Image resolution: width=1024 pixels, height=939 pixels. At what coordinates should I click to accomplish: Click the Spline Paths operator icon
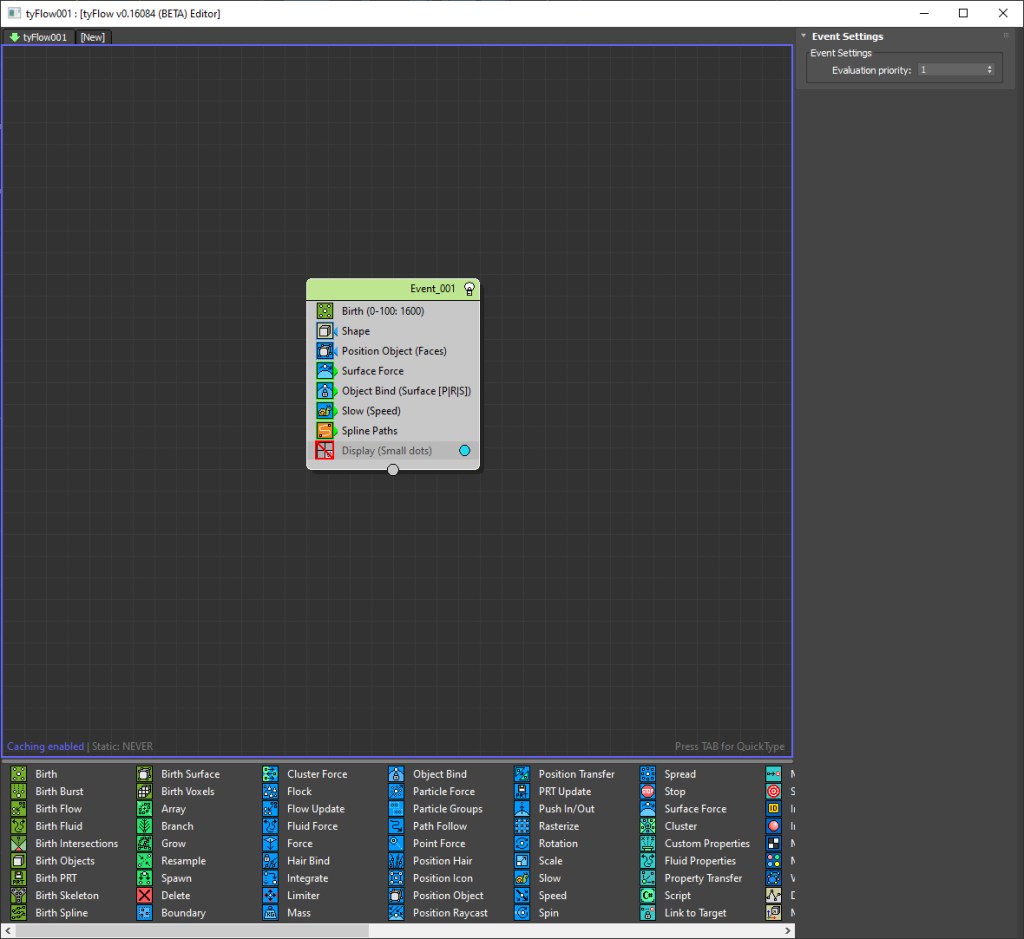(x=325, y=431)
